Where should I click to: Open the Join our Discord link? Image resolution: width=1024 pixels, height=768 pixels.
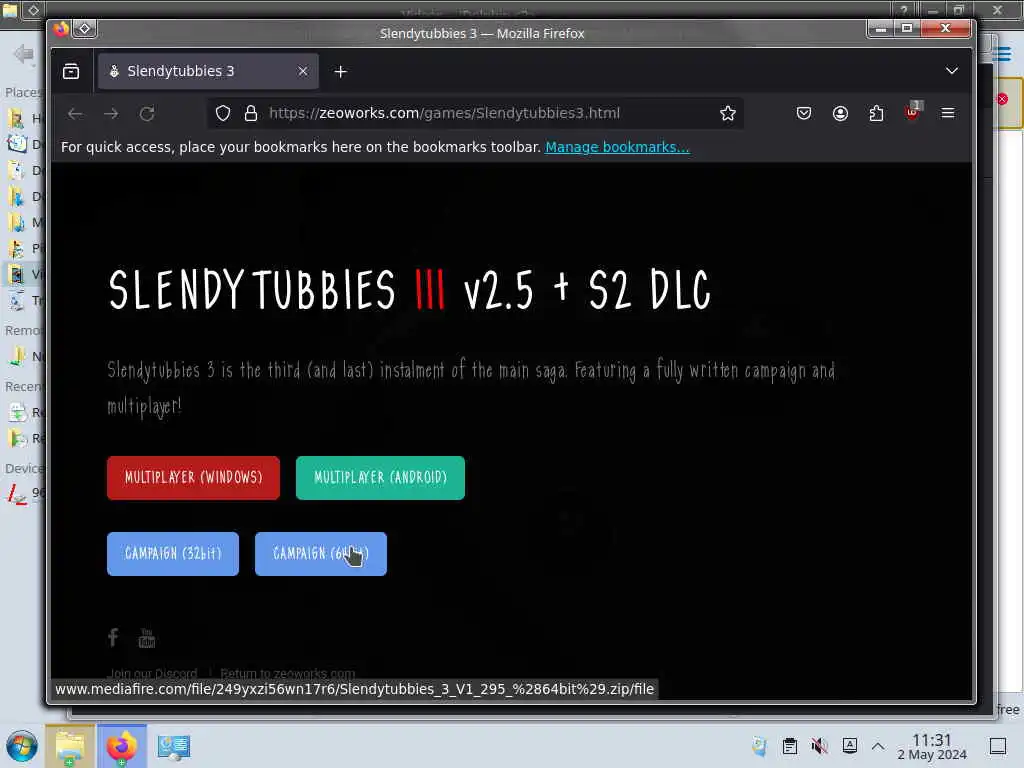click(152, 673)
